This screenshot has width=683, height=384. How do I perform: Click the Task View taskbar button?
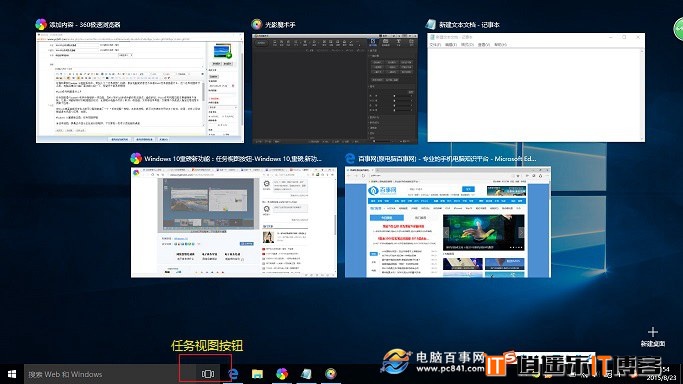pos(208,374)
